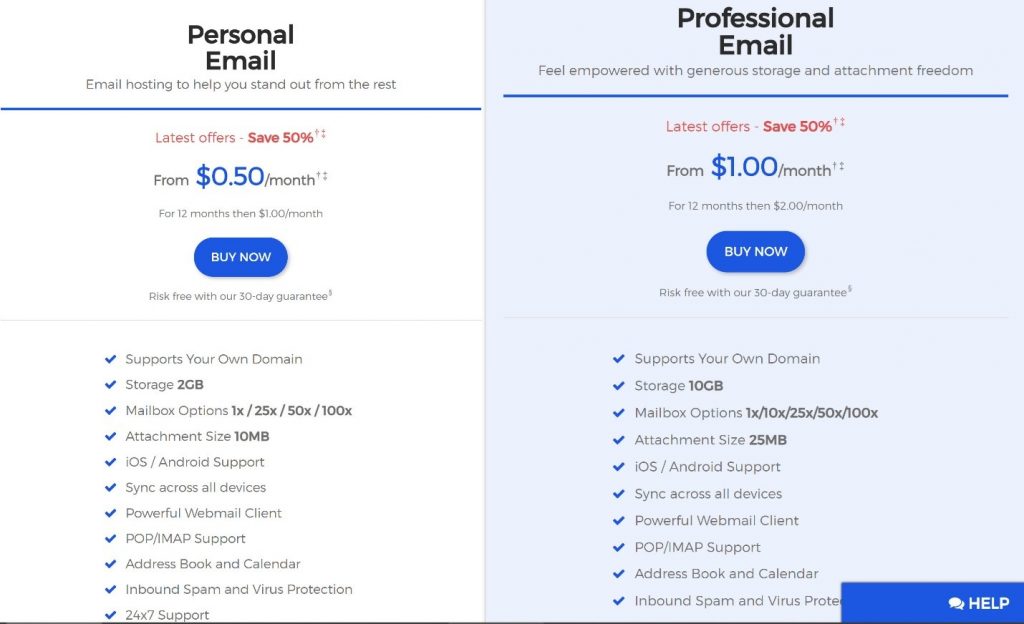Click Personal Email BUY NOW button
The height and width of the screenshot is (624, 1024).
pyautogui.click(x=240, y=257)
